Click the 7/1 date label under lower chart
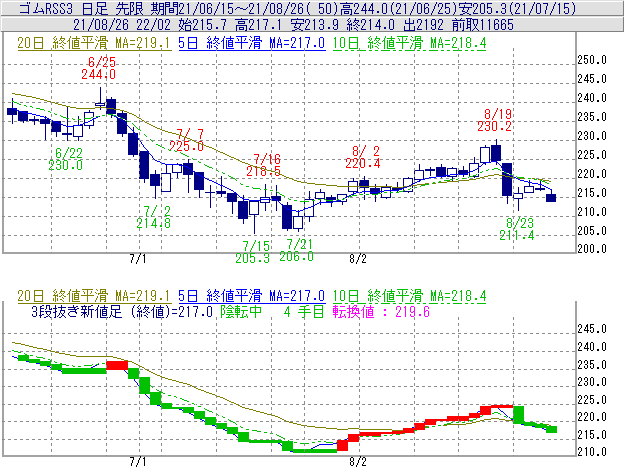This screenshot has width=624, height=475. pos(138,462)
